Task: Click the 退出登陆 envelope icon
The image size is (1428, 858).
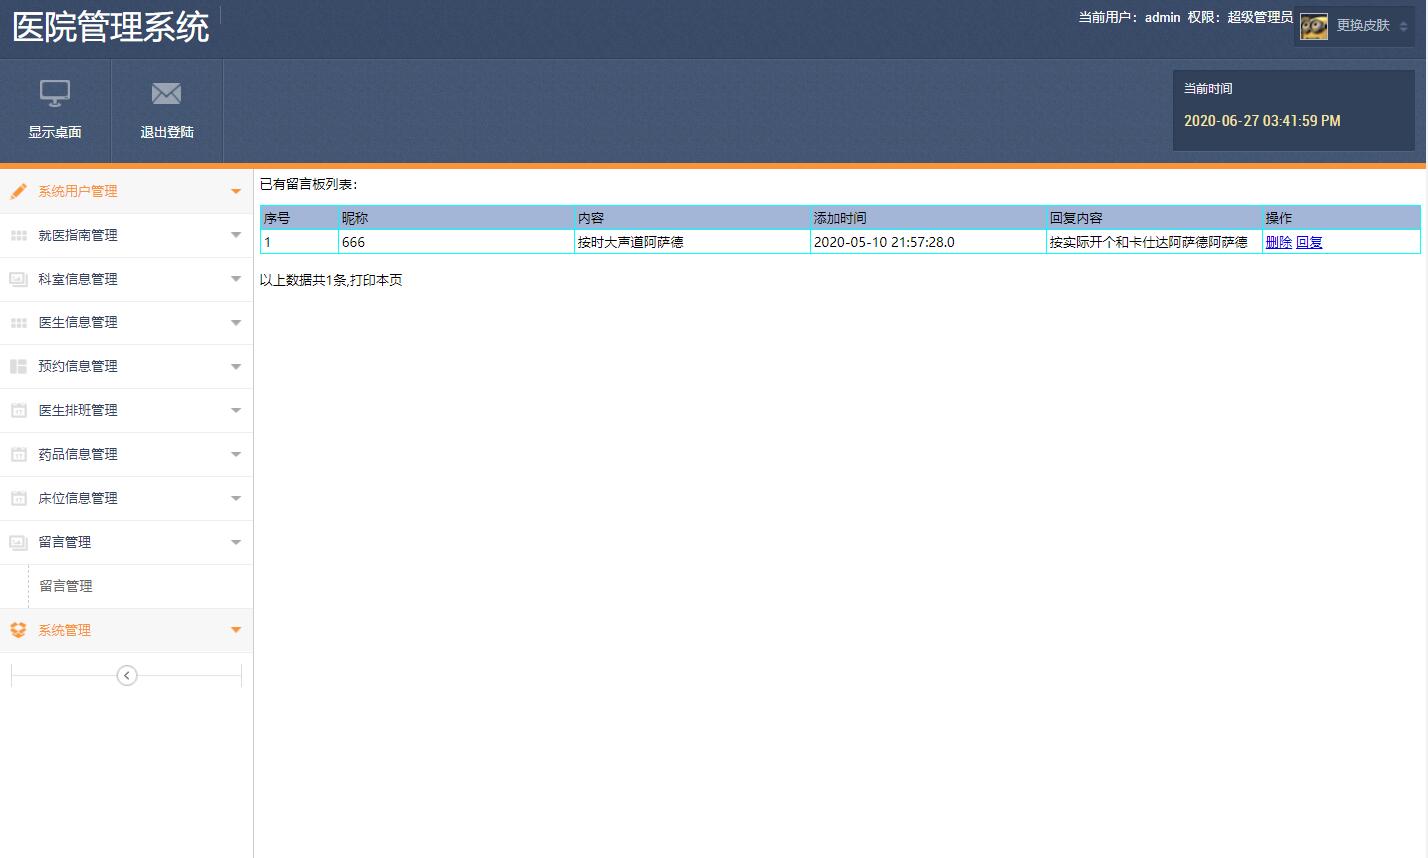Action: (x=166, y=92)
